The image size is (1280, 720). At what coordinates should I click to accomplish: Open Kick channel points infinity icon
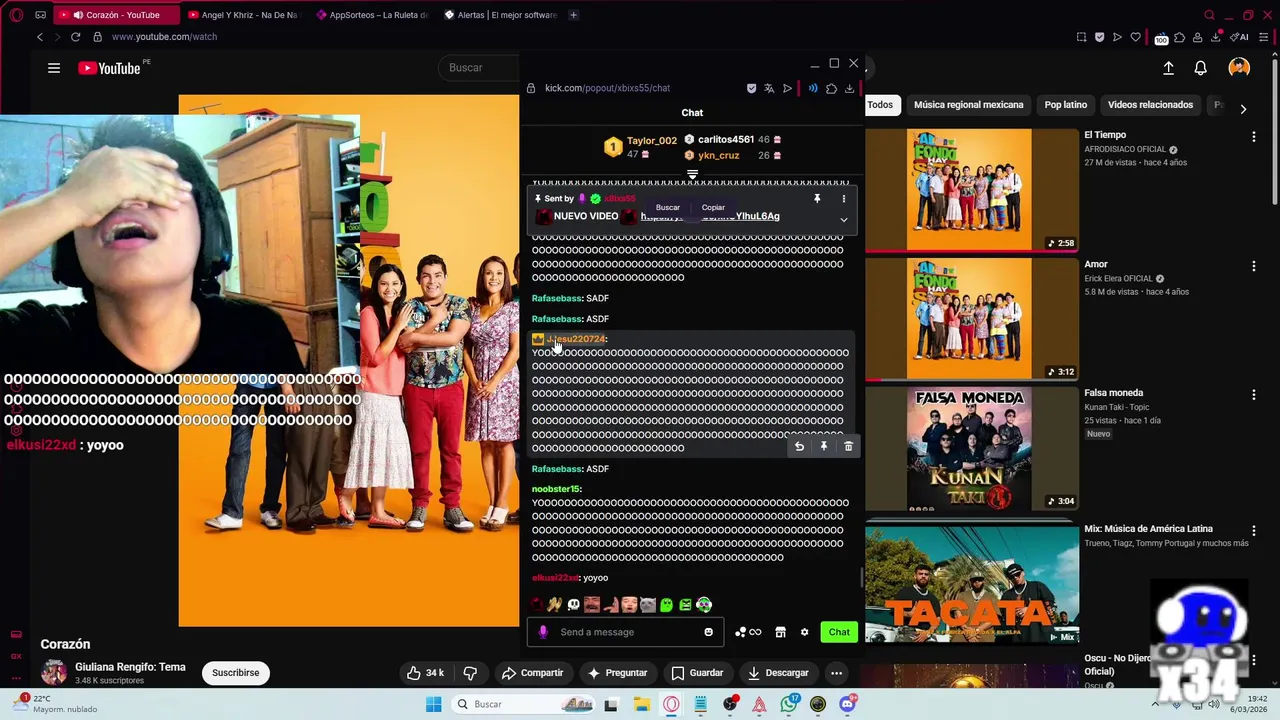[755, 632]
